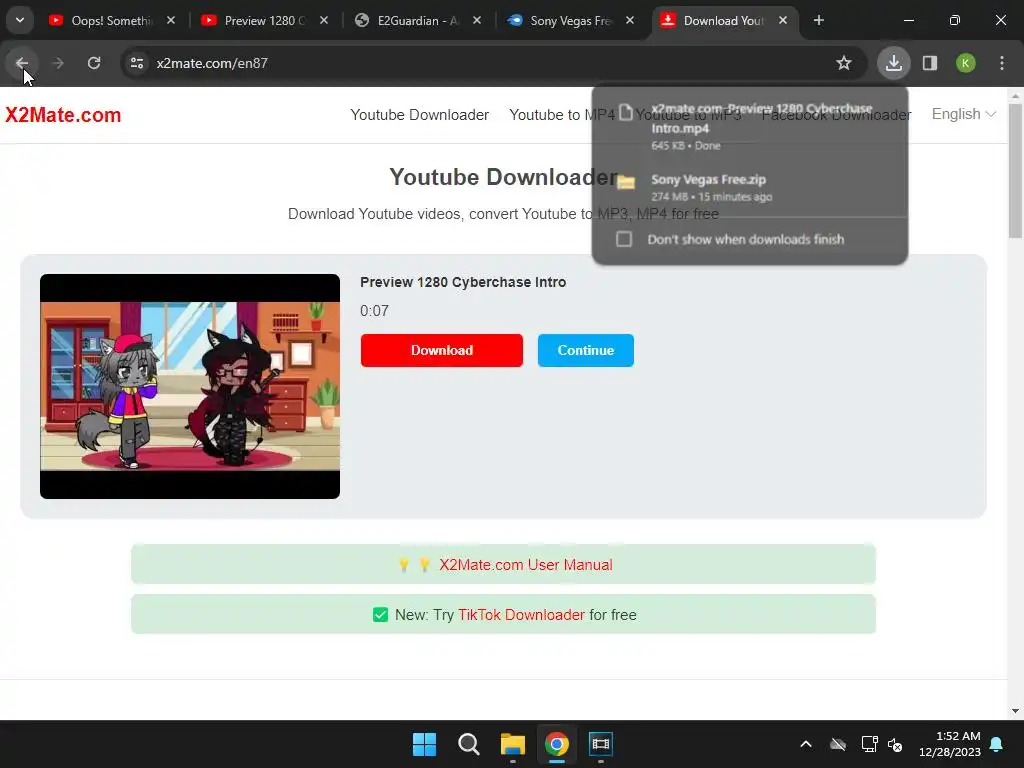
Task: Open the tab search dropdown arrow
Action: [20, 20]
